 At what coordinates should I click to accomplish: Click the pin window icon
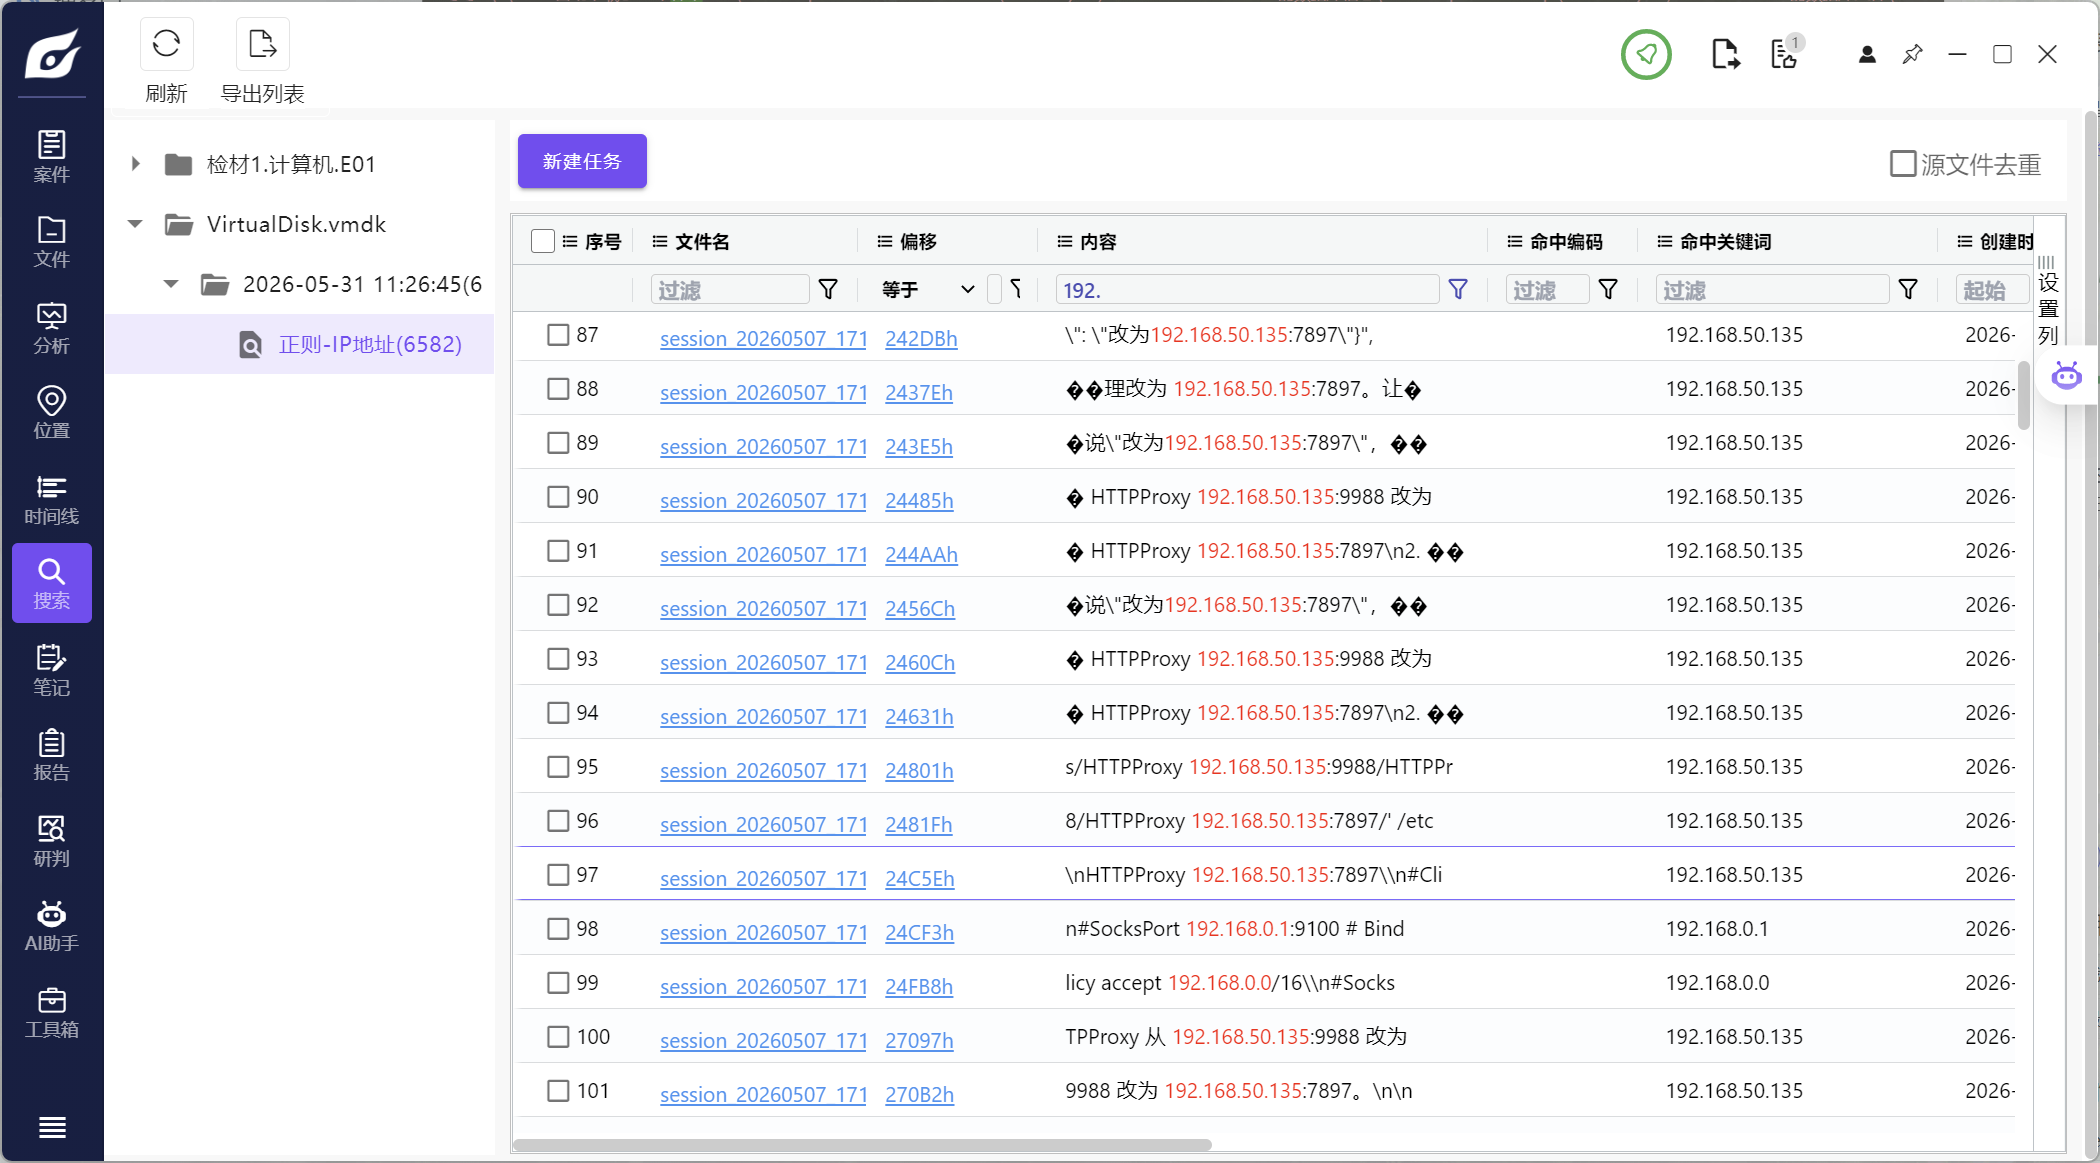(x=1912, y=54)
